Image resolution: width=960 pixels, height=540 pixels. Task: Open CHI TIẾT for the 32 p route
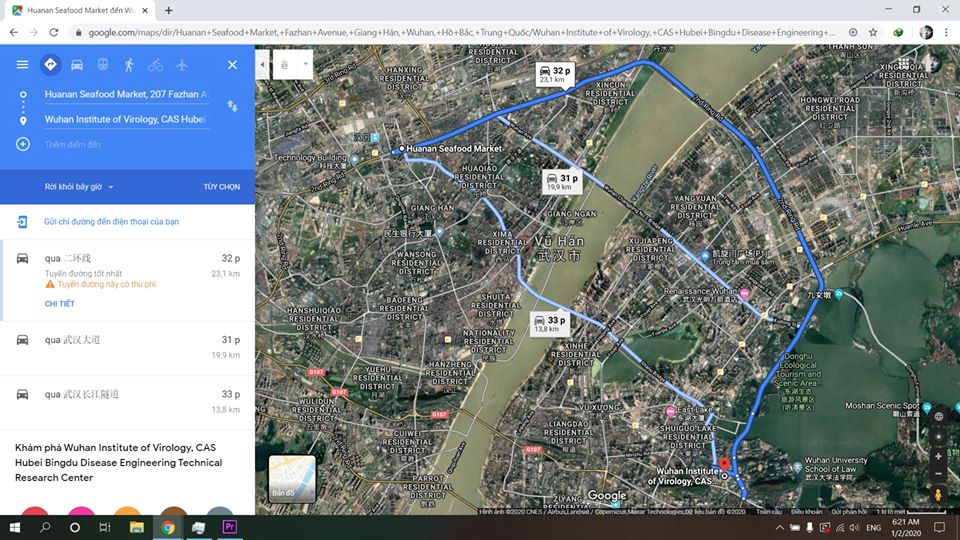pos(59,304)
